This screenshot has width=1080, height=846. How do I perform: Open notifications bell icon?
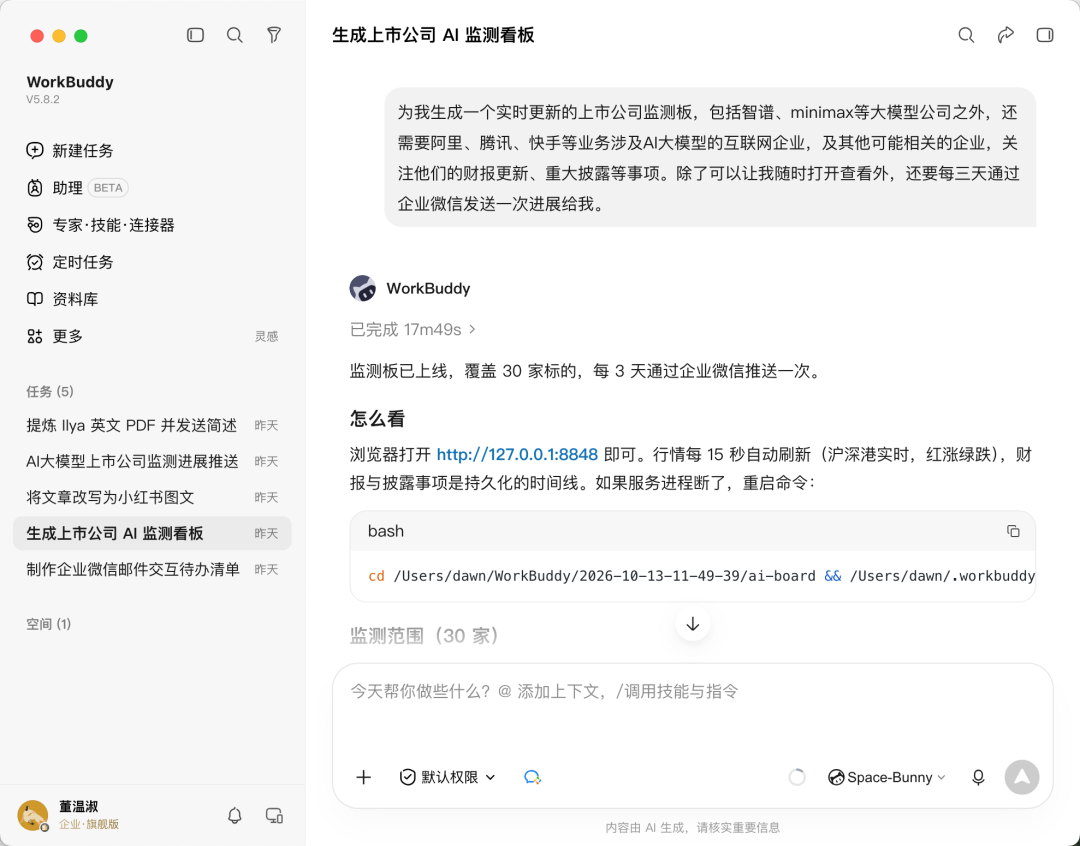(235, 816)
